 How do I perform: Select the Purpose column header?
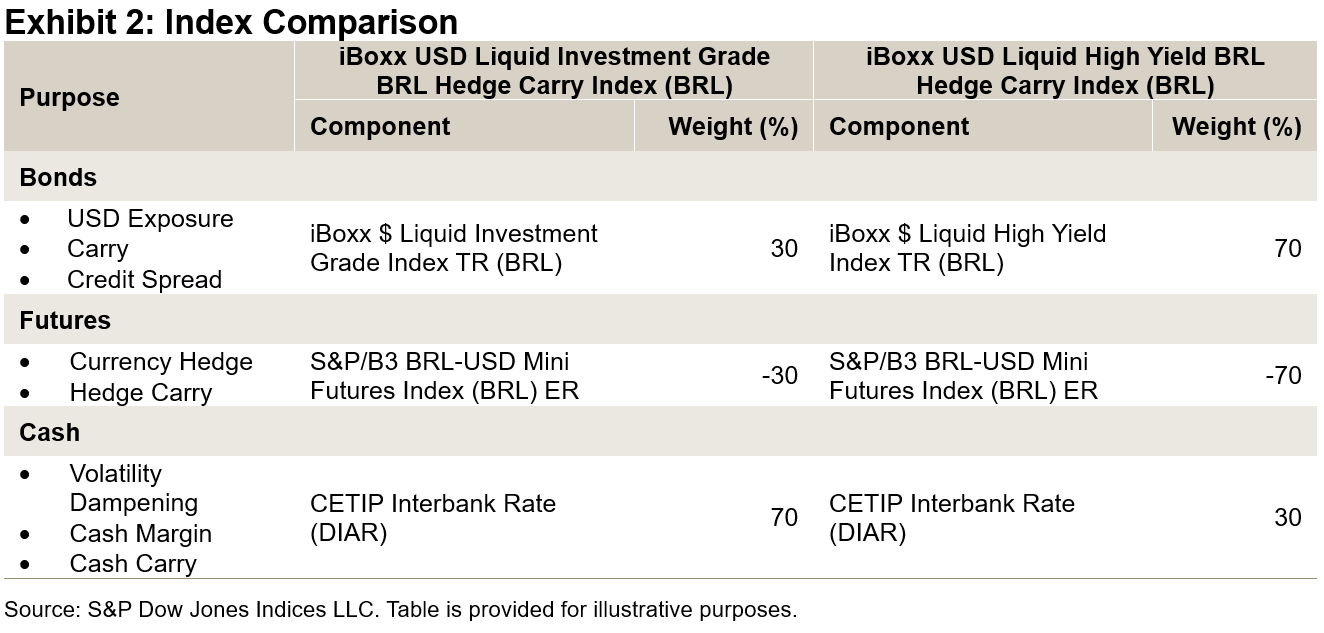(x=69, y=98)
